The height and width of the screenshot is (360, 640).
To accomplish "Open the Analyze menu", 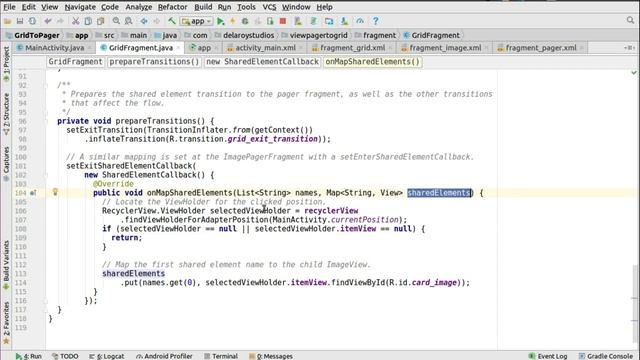I will [x=138, y=7].
